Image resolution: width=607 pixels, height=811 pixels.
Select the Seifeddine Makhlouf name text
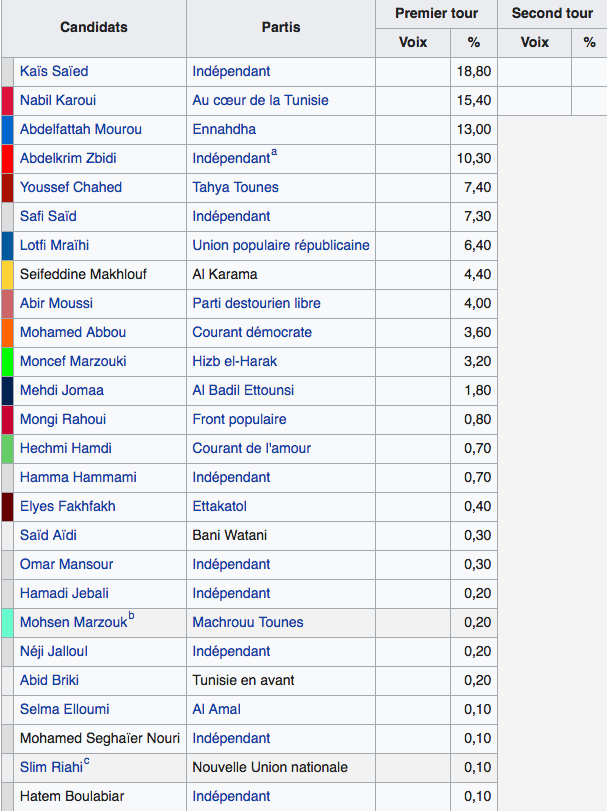pos(83,274)
